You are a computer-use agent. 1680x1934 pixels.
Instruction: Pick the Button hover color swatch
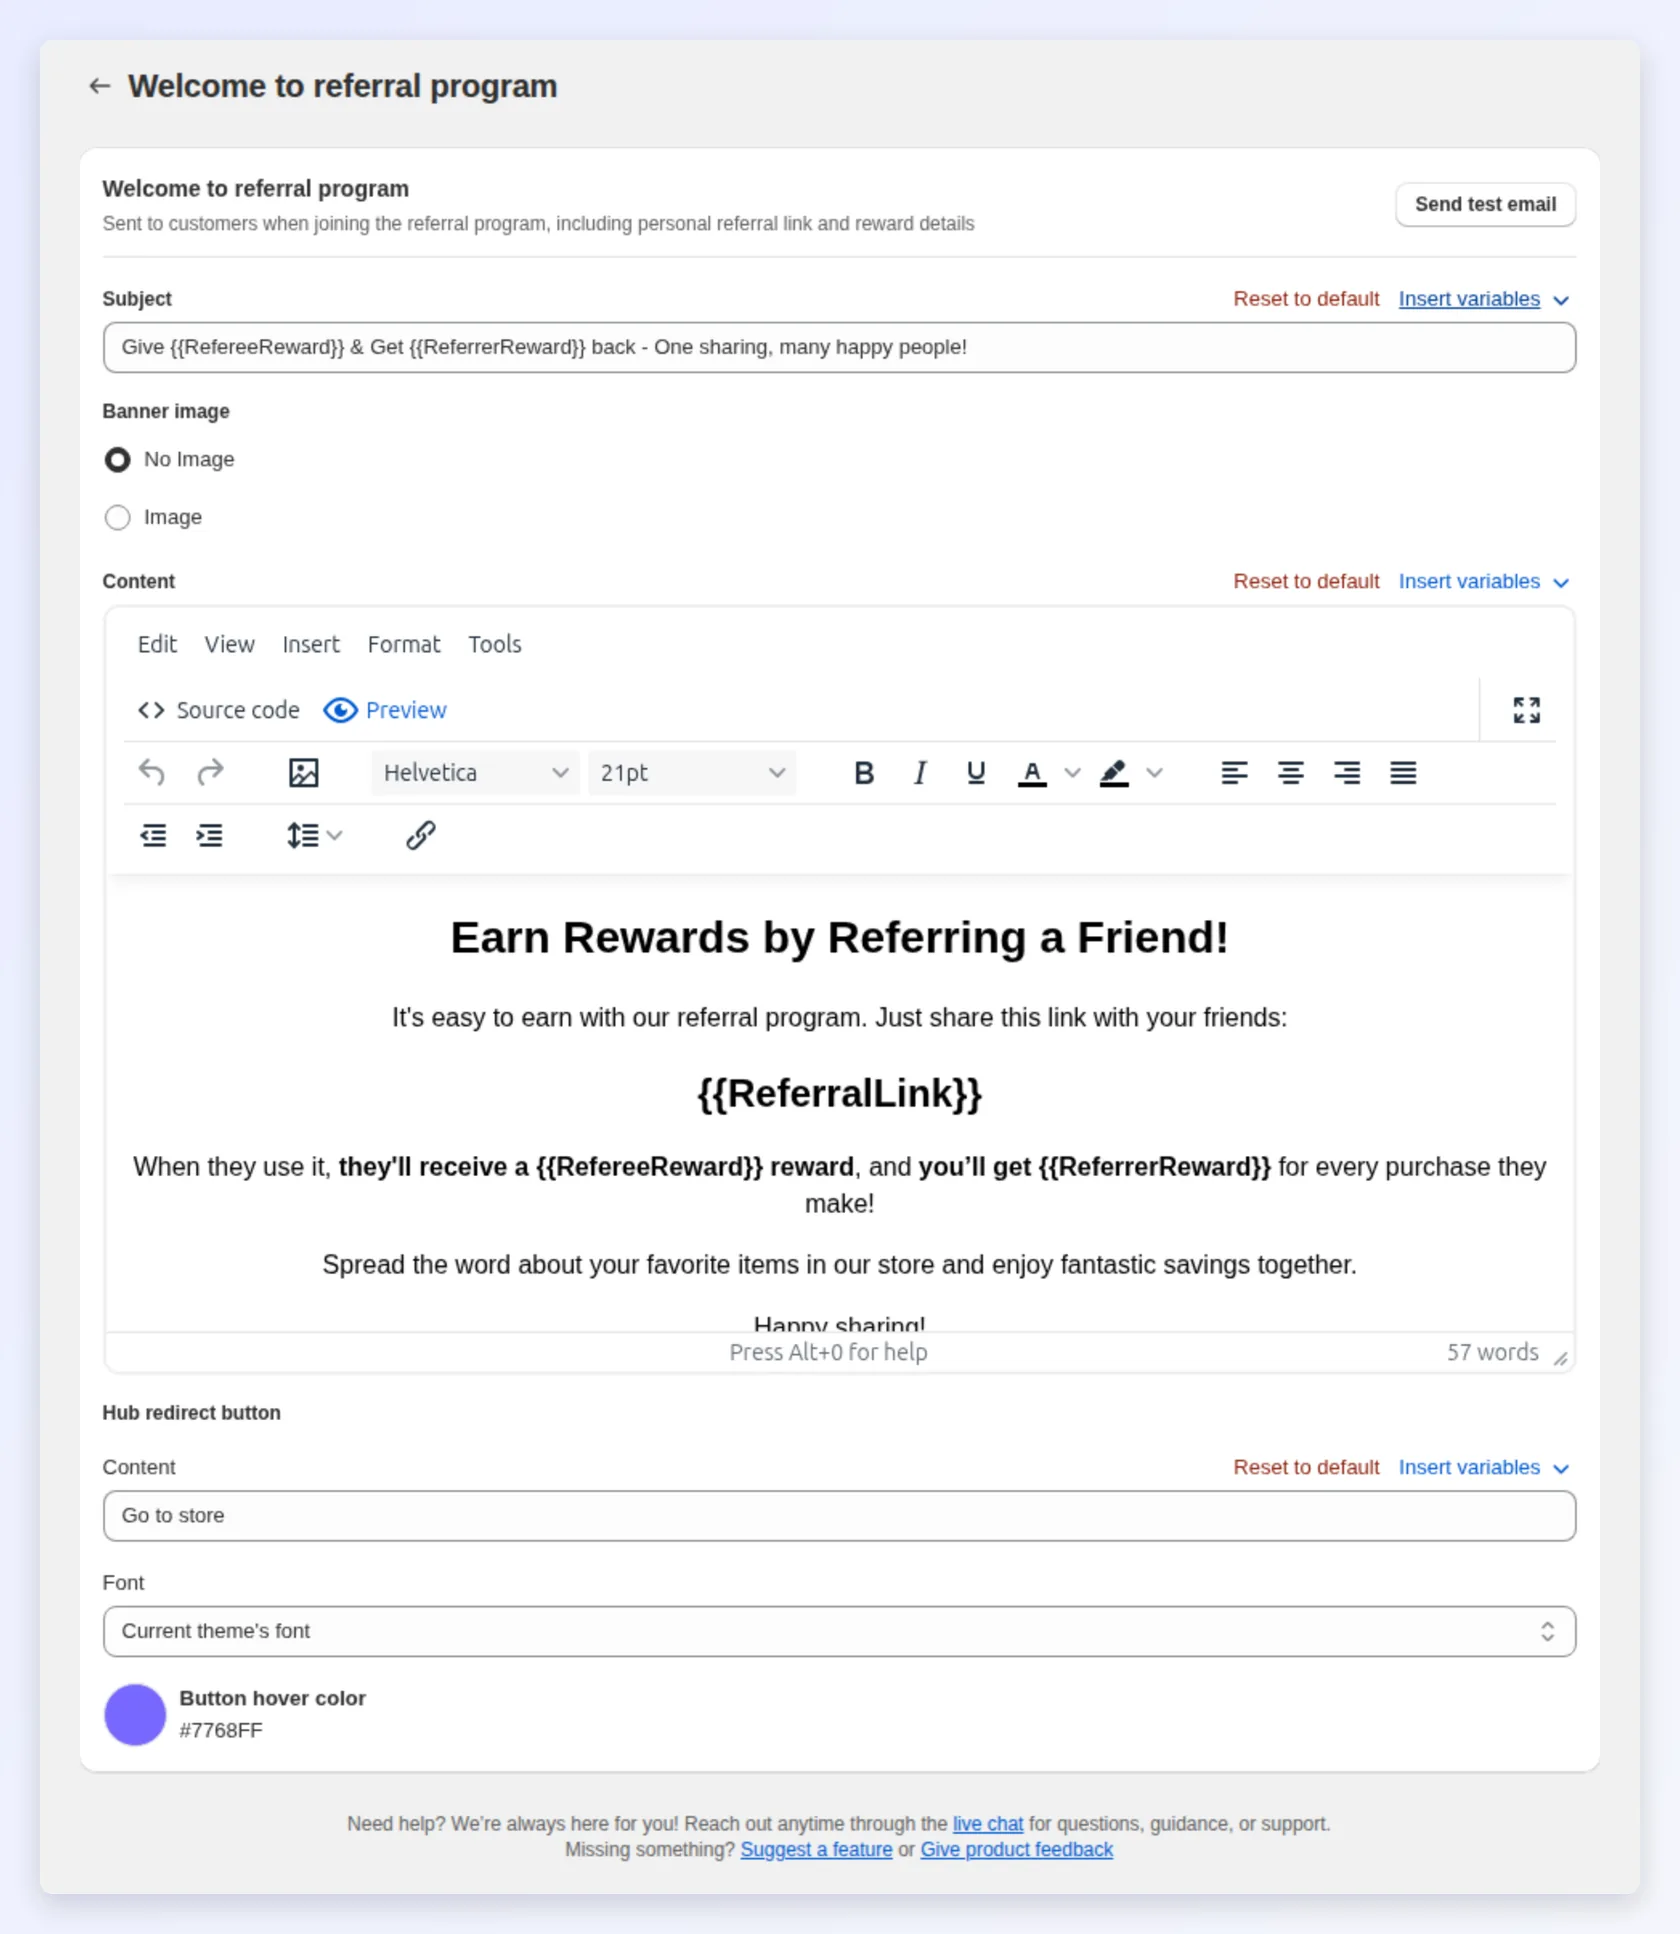[x=135, y=1714]
